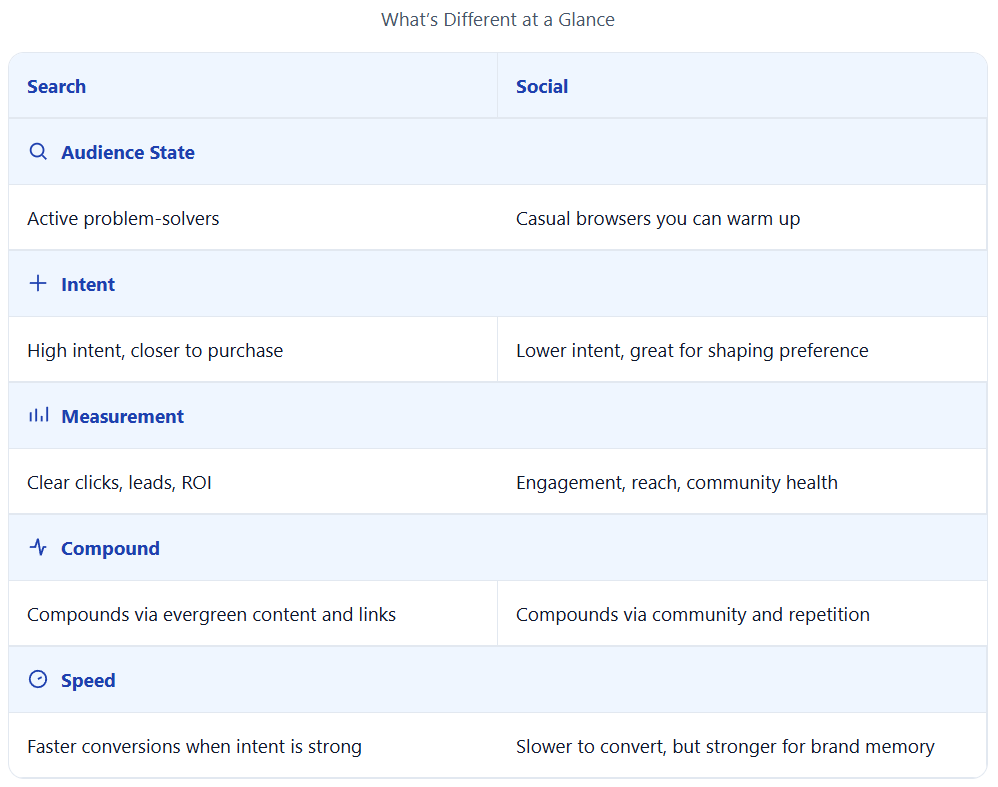Click the Compound section label
This screenshot has width=998, height=787.
point(110,549)
